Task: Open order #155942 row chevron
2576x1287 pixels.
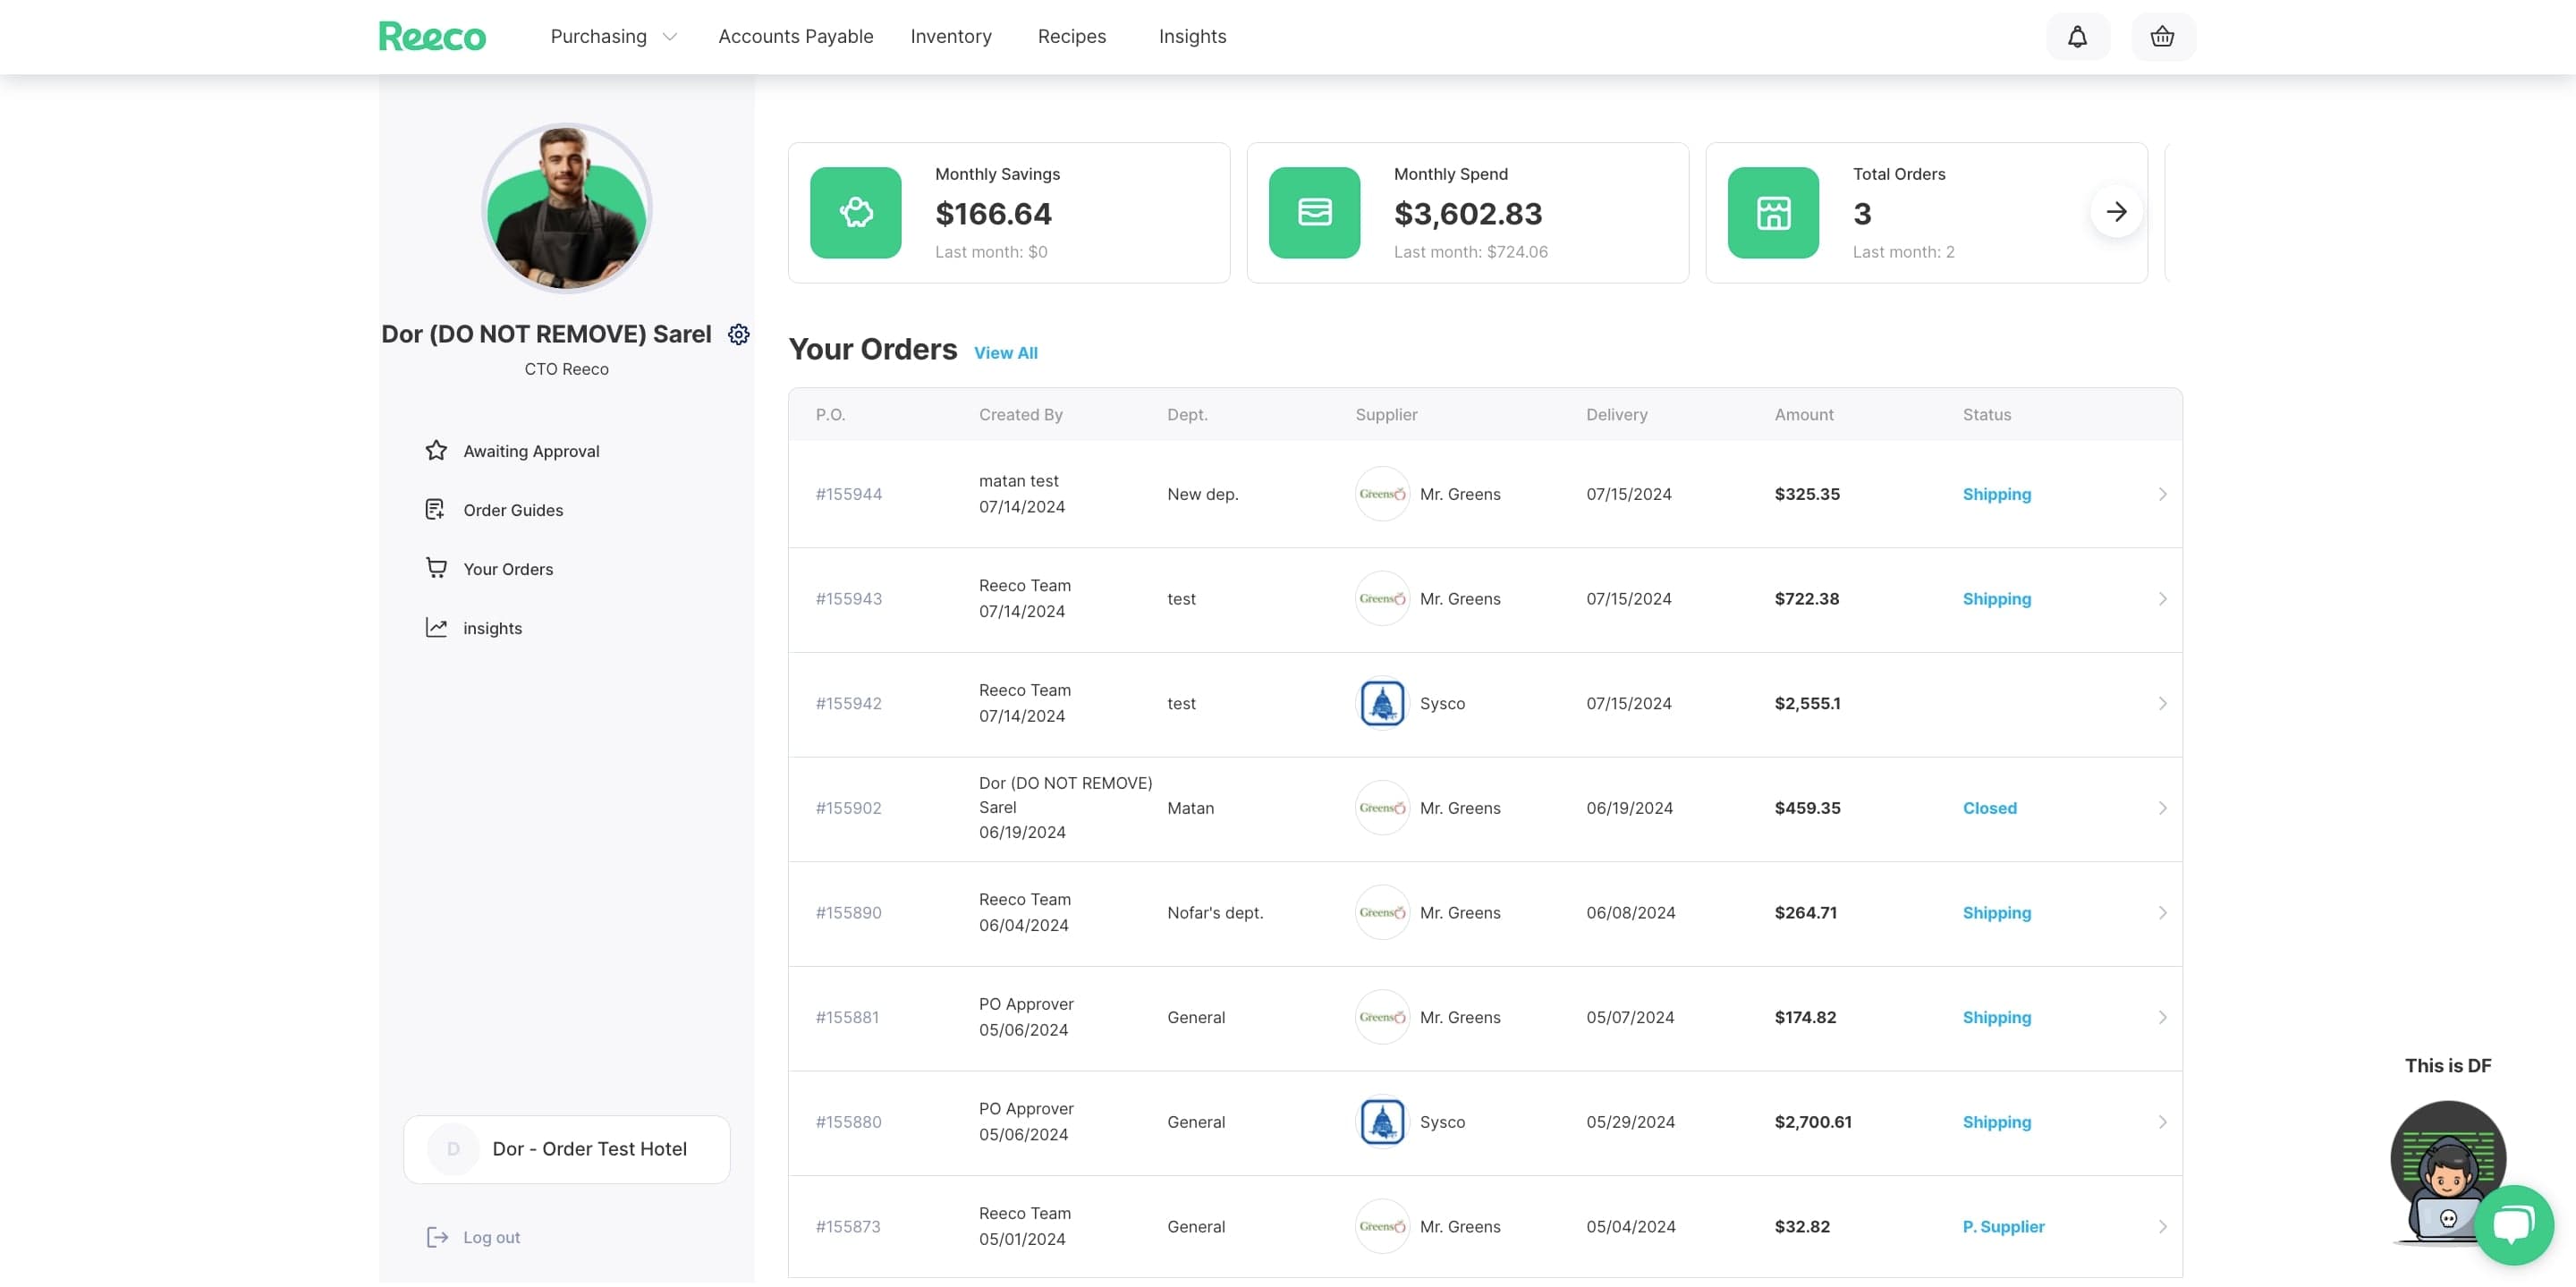Action: click(x=2162, y=704)
